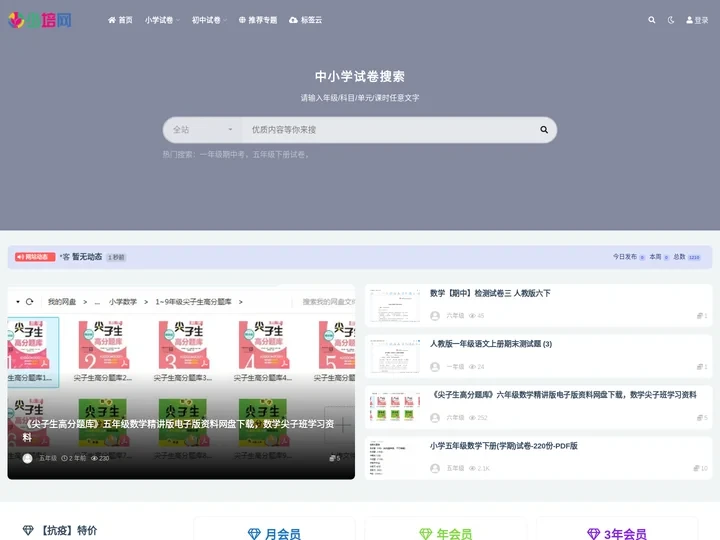Click the 总数 statistic
Image resolution: width=720 pixels, height=540 pixels.
point(686,257)
